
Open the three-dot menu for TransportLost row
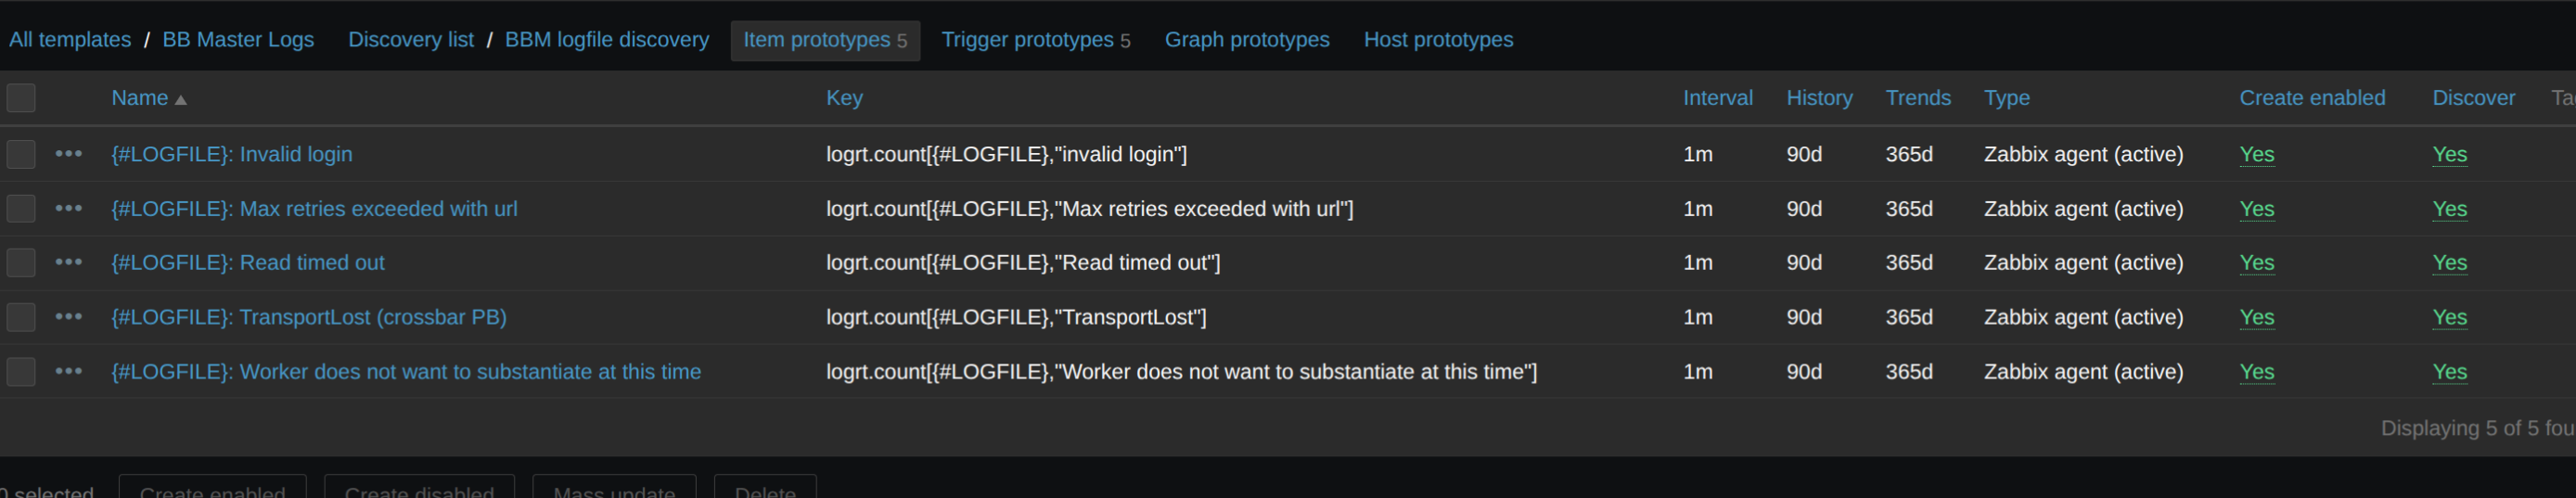point(68,317)
